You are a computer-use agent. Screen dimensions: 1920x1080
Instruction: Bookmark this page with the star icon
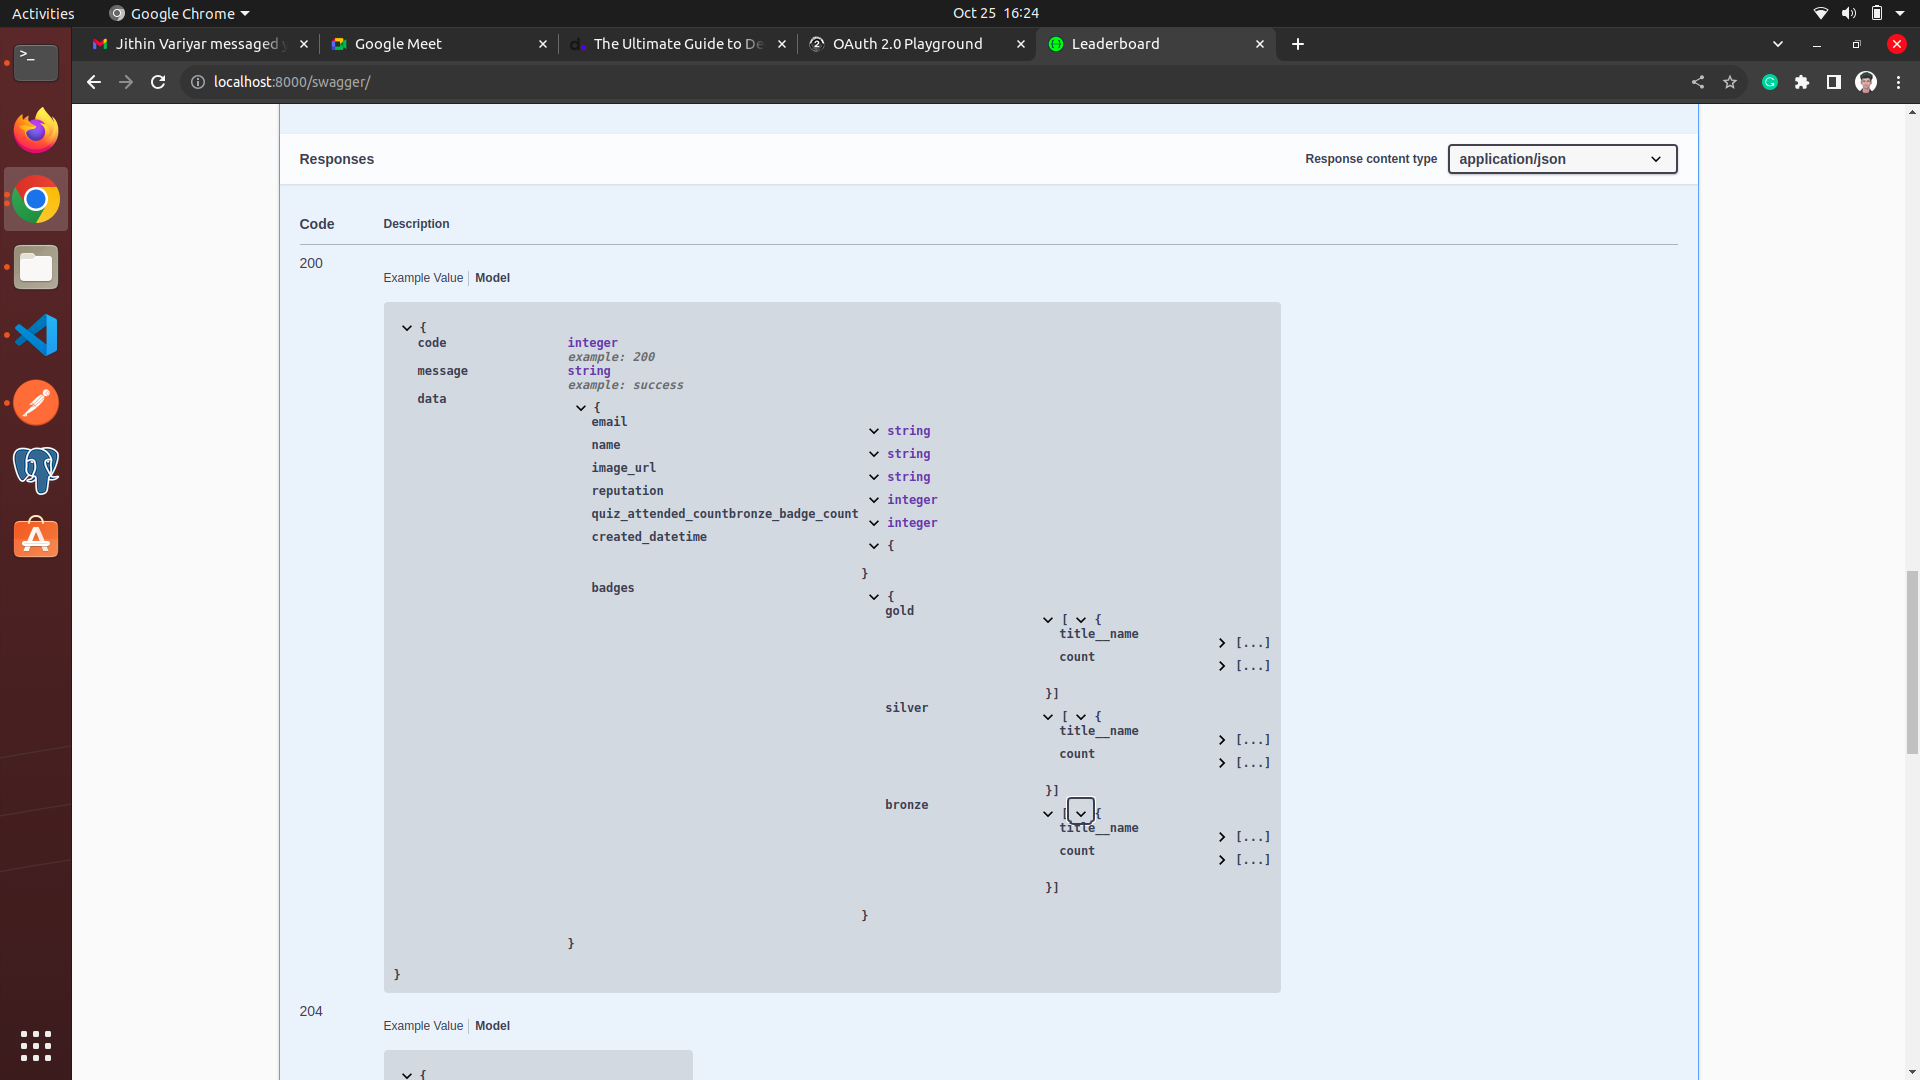1730,82
